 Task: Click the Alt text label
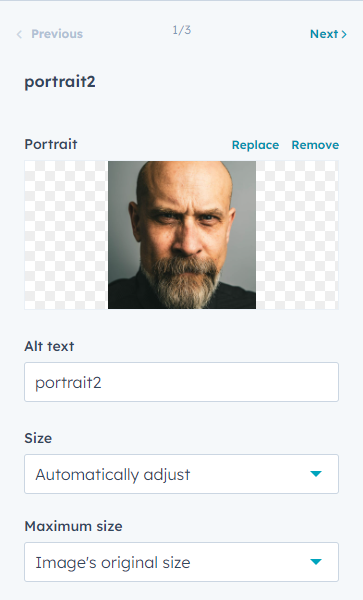[49, 346]
